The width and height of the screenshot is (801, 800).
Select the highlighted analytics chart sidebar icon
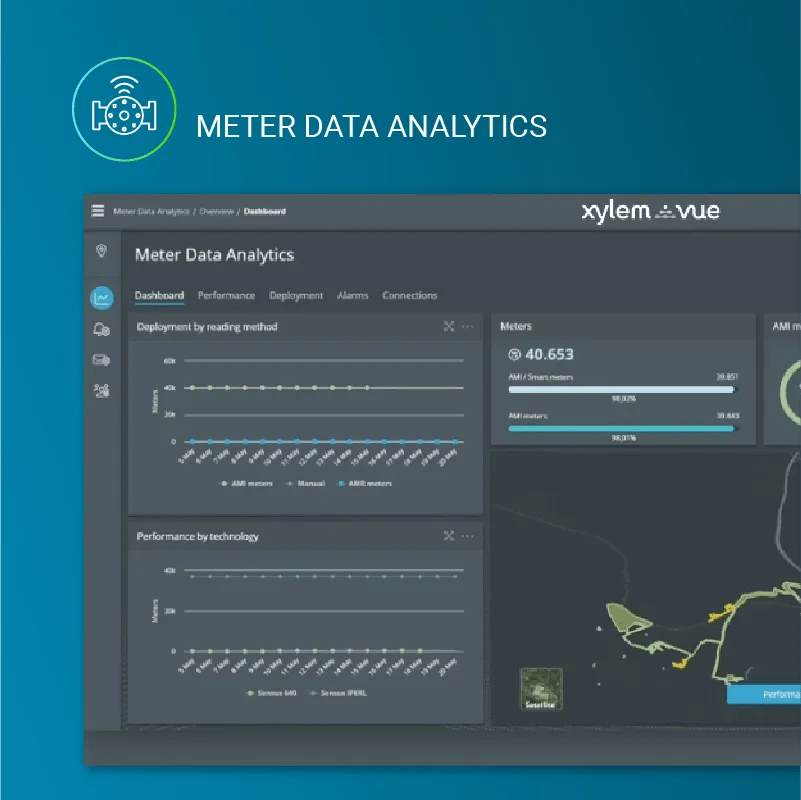[x=102, y=297]
